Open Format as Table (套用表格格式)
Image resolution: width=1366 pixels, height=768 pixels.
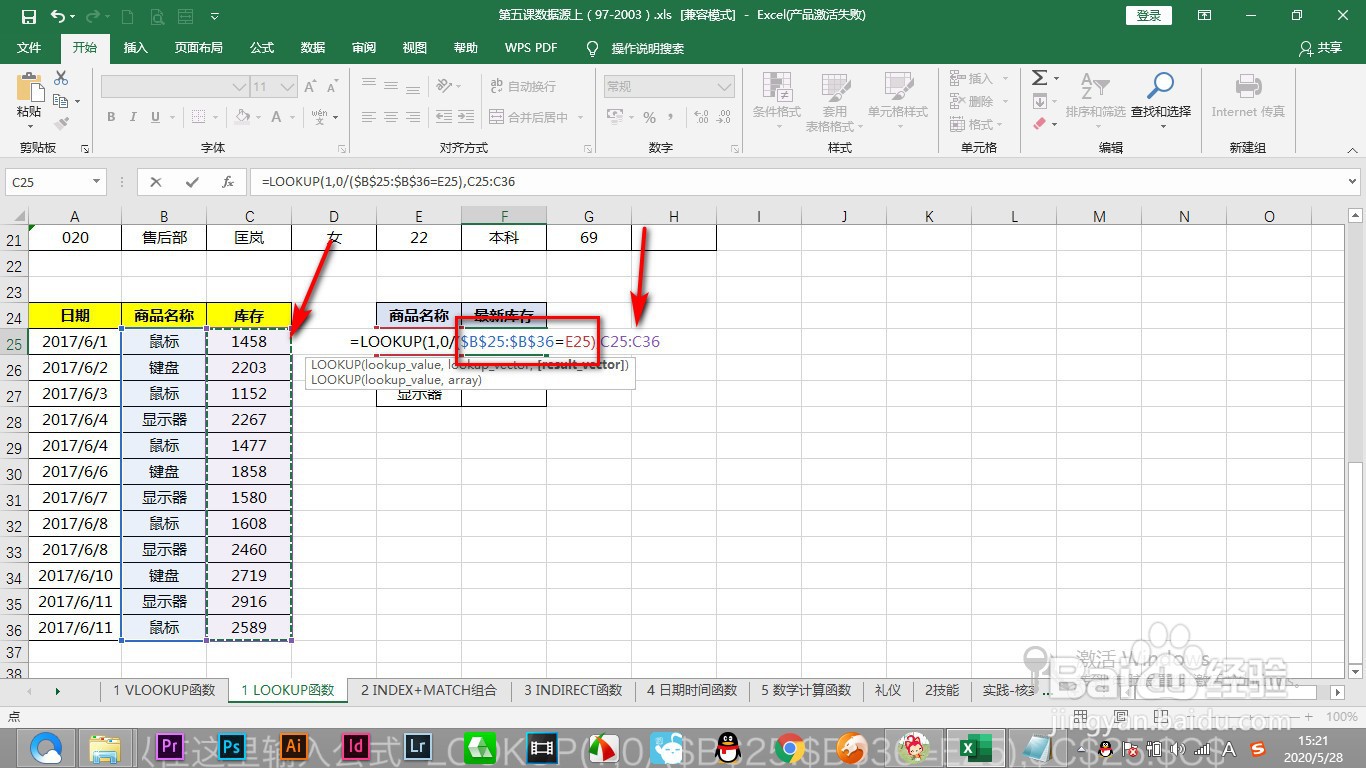pos(836,102)
